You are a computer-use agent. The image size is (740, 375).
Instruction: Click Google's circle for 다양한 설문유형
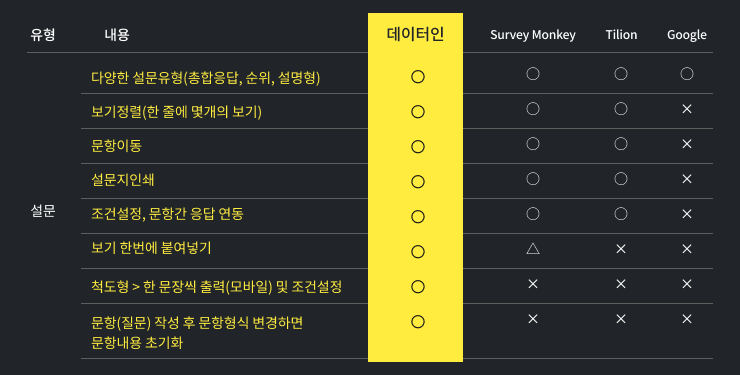[687, 74]
